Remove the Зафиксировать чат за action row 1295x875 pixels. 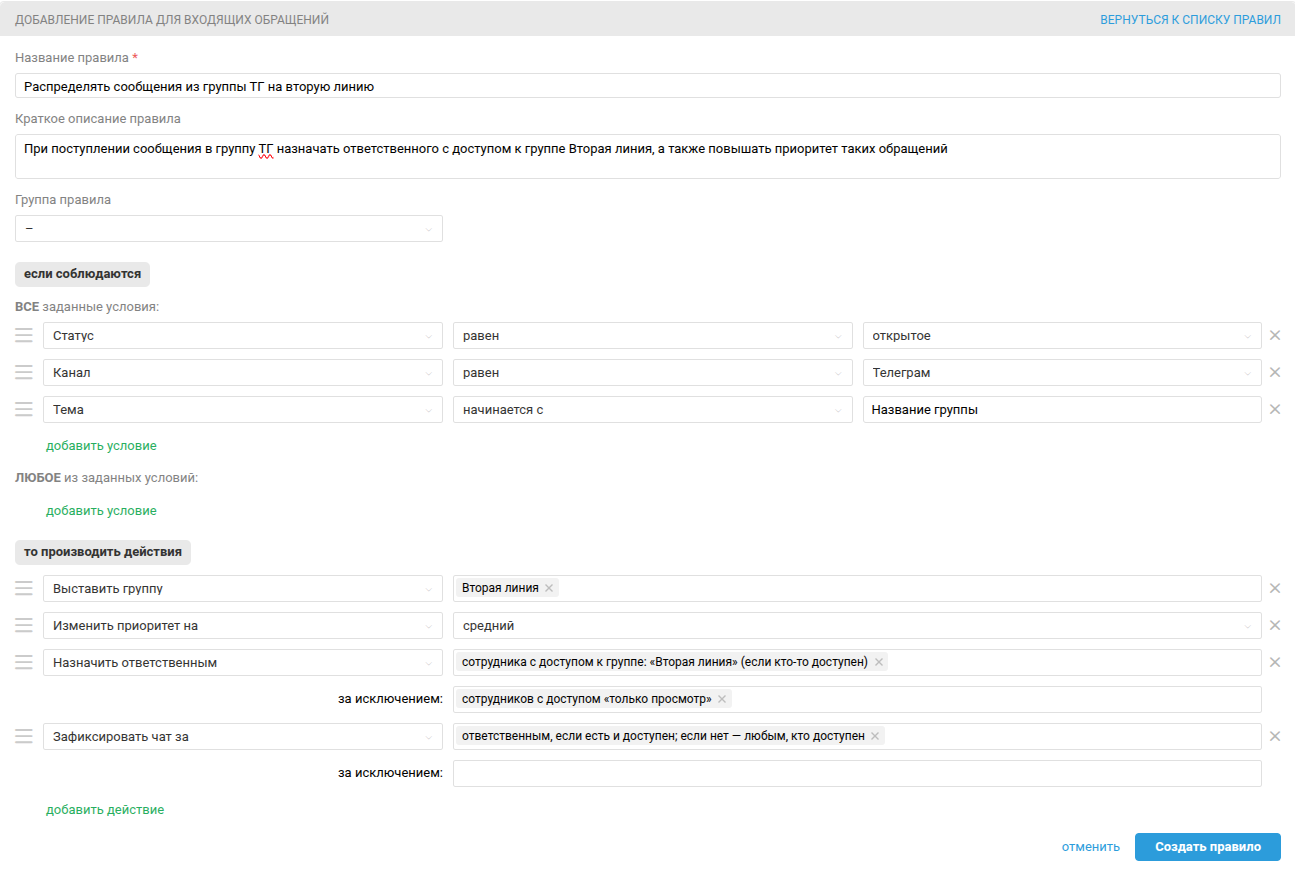coord(1275,737)
